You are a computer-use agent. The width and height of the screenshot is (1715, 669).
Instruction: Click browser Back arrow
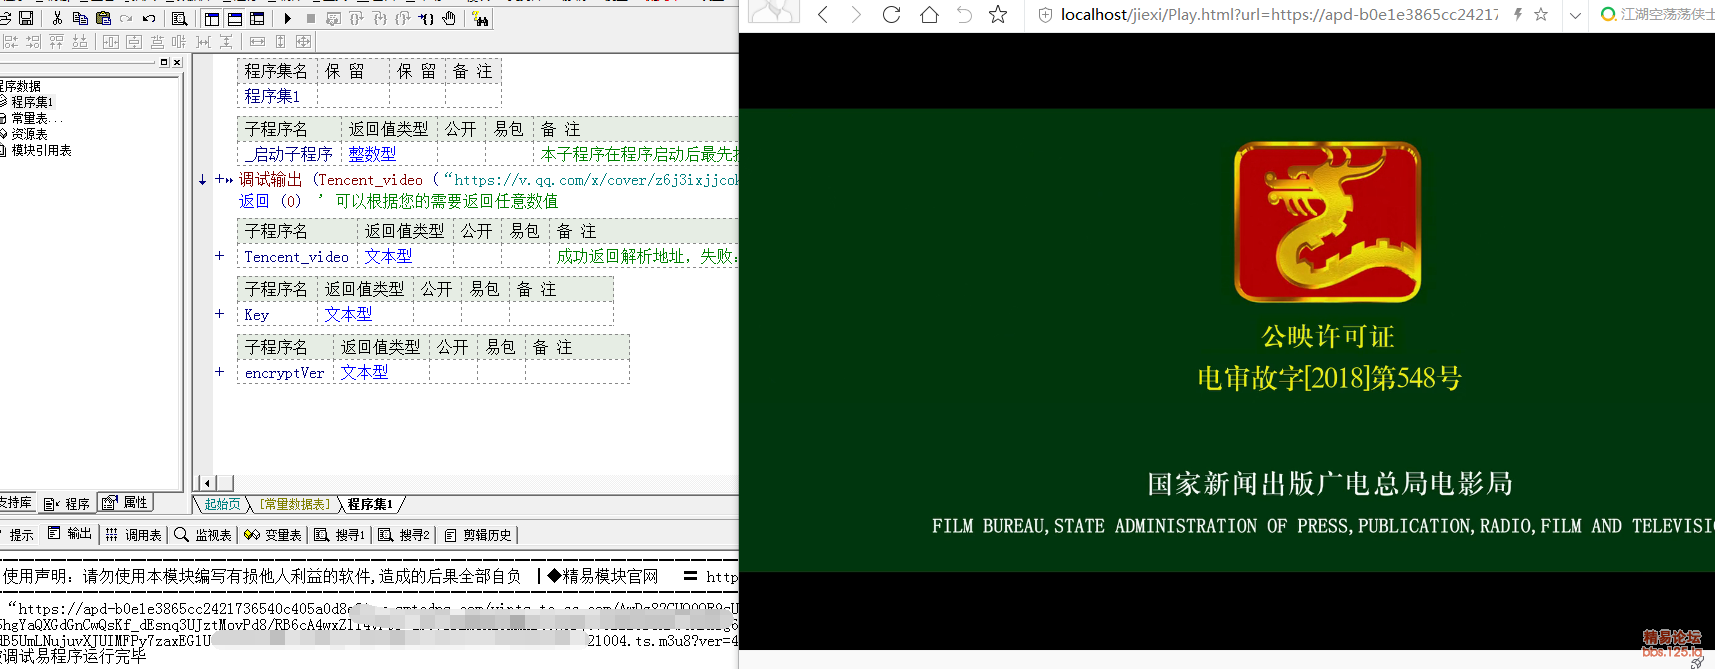[822, 14]
